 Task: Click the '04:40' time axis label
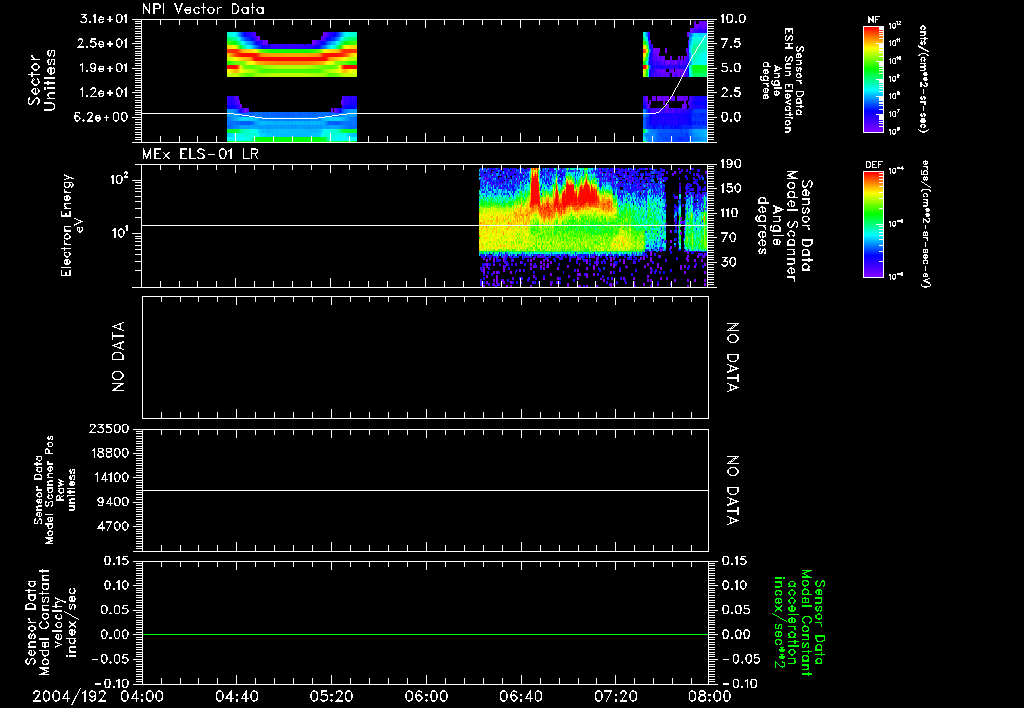(236, 697)
